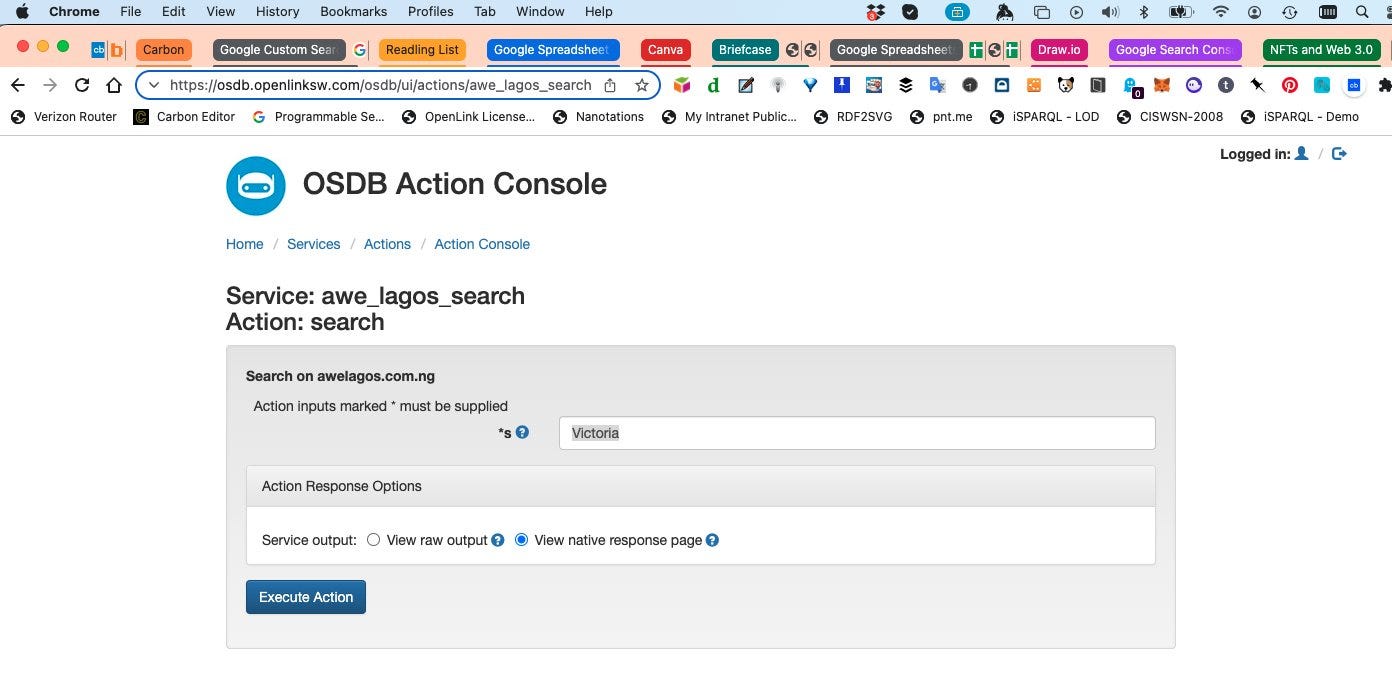This screenshot has width=1392, height=697.
Task: Open the Bookmarks menu
Action: [x=353, y=12]
